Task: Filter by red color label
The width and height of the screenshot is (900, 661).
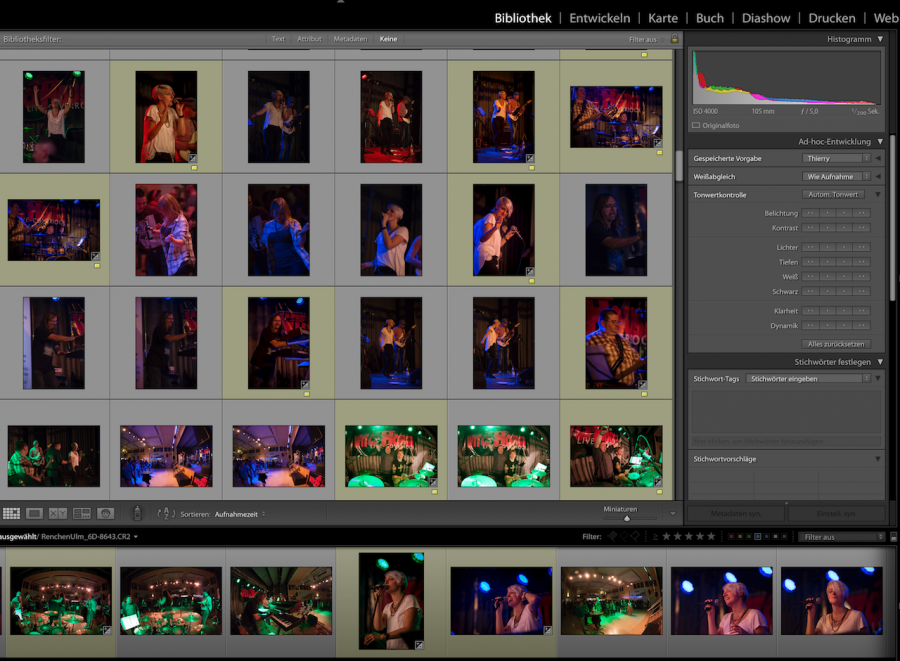Action: (731, 537)
